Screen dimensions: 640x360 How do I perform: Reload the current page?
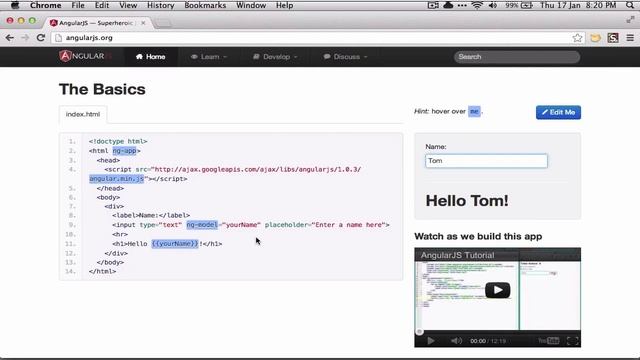click(40, 38)
